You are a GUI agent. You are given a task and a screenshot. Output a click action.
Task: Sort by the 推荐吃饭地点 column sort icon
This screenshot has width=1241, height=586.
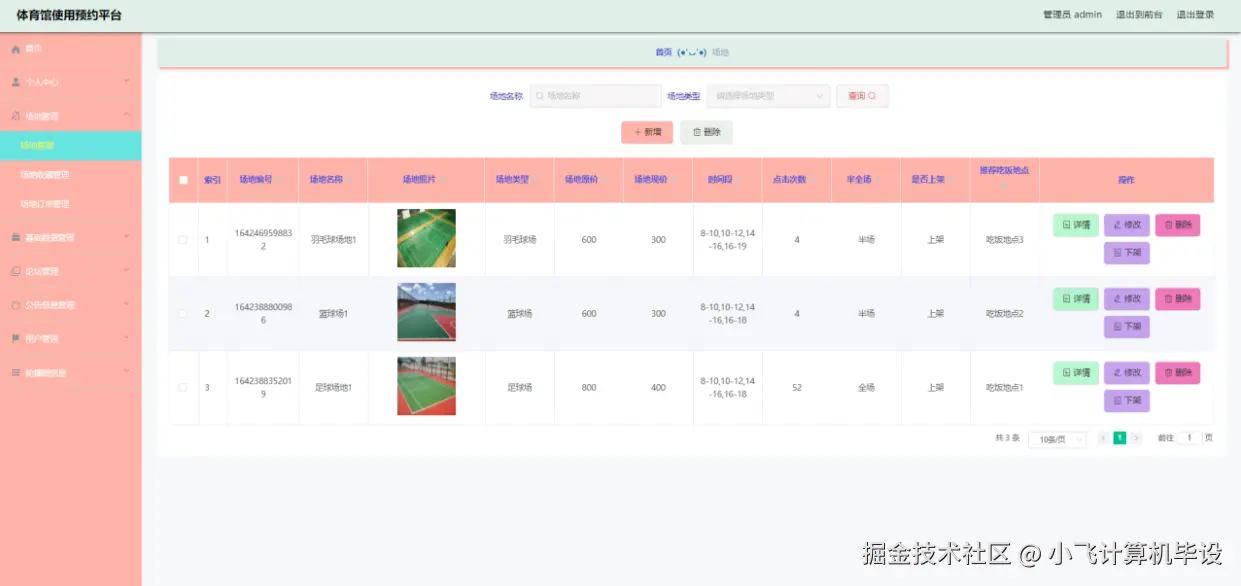[1004, 187]
